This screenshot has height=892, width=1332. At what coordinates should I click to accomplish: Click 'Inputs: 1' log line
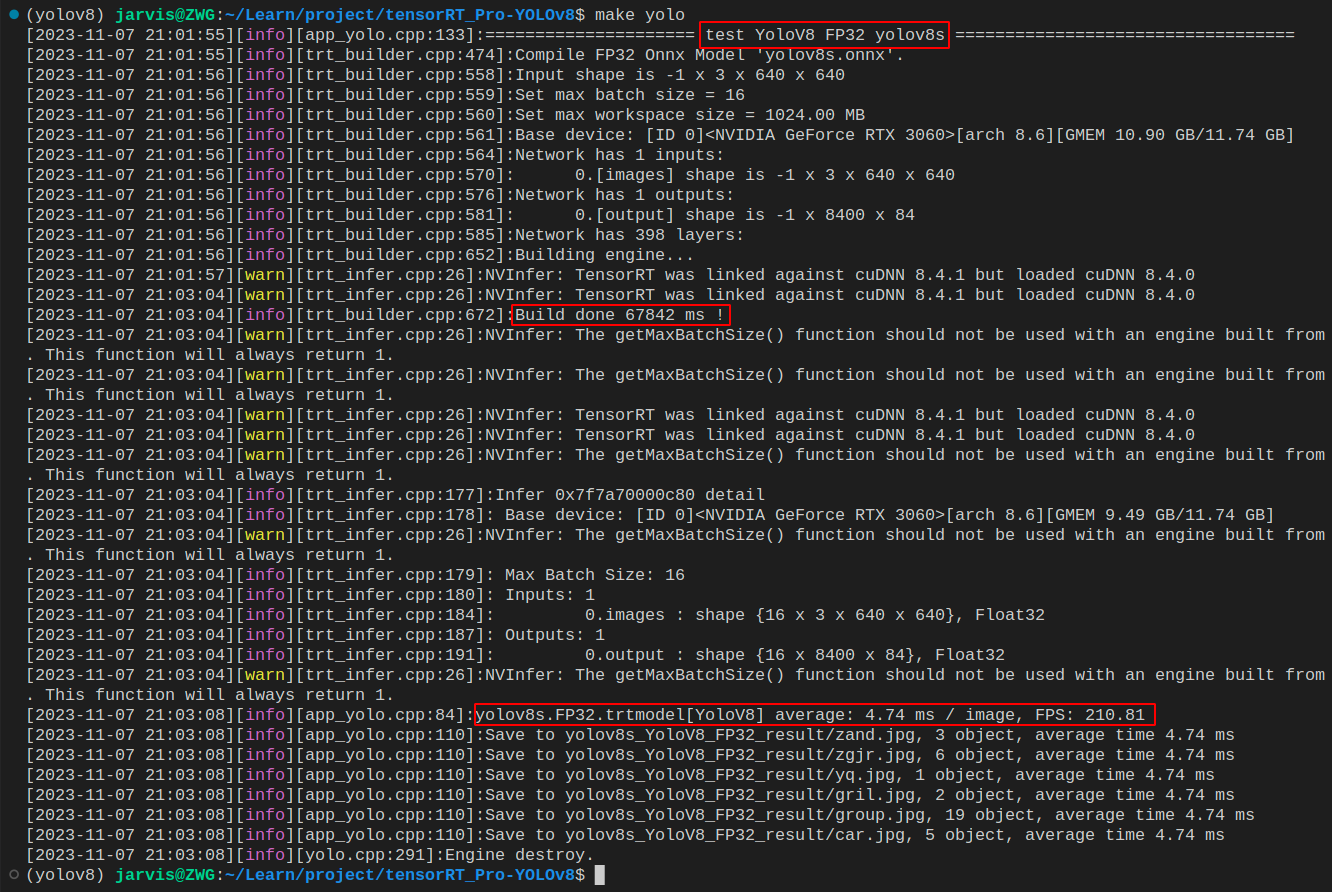tap(310, 595)
